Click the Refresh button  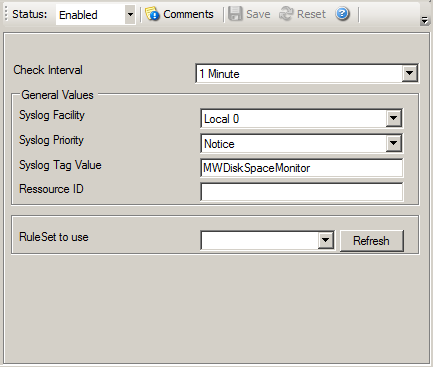[372, 241]
